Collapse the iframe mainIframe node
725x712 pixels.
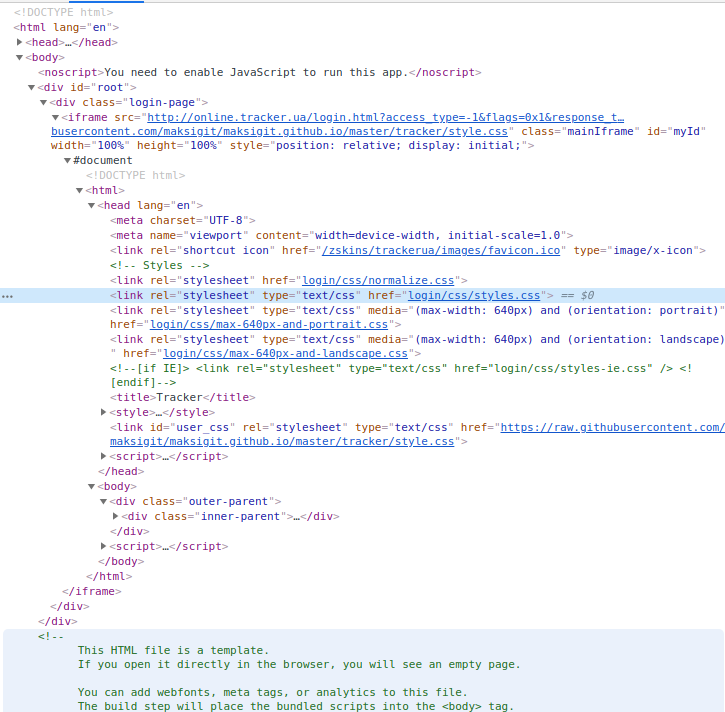56,117
